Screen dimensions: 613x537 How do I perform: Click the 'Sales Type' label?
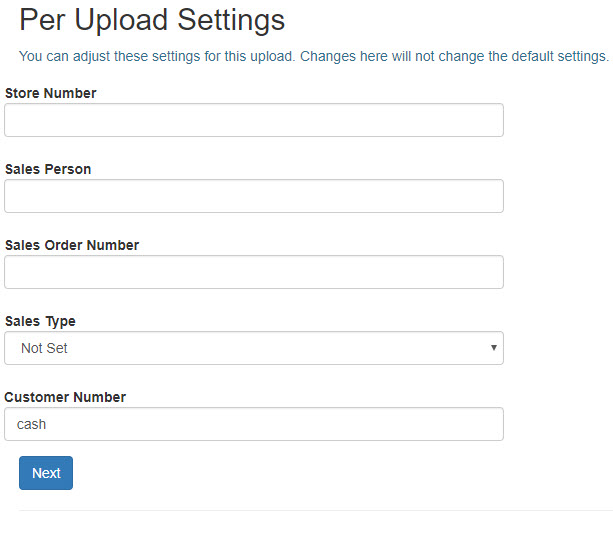tap(40, 321)
